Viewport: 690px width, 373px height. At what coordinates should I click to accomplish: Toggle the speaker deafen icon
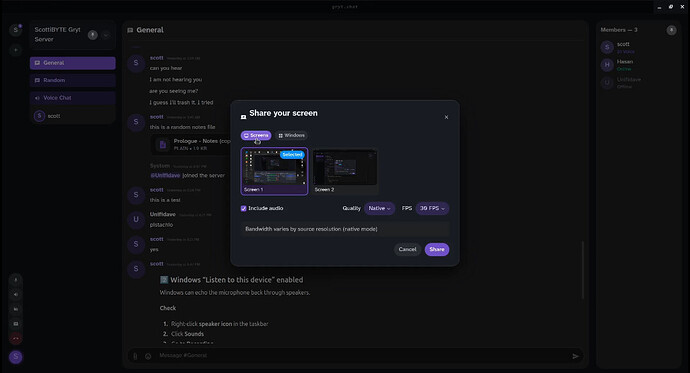point(16,295)
